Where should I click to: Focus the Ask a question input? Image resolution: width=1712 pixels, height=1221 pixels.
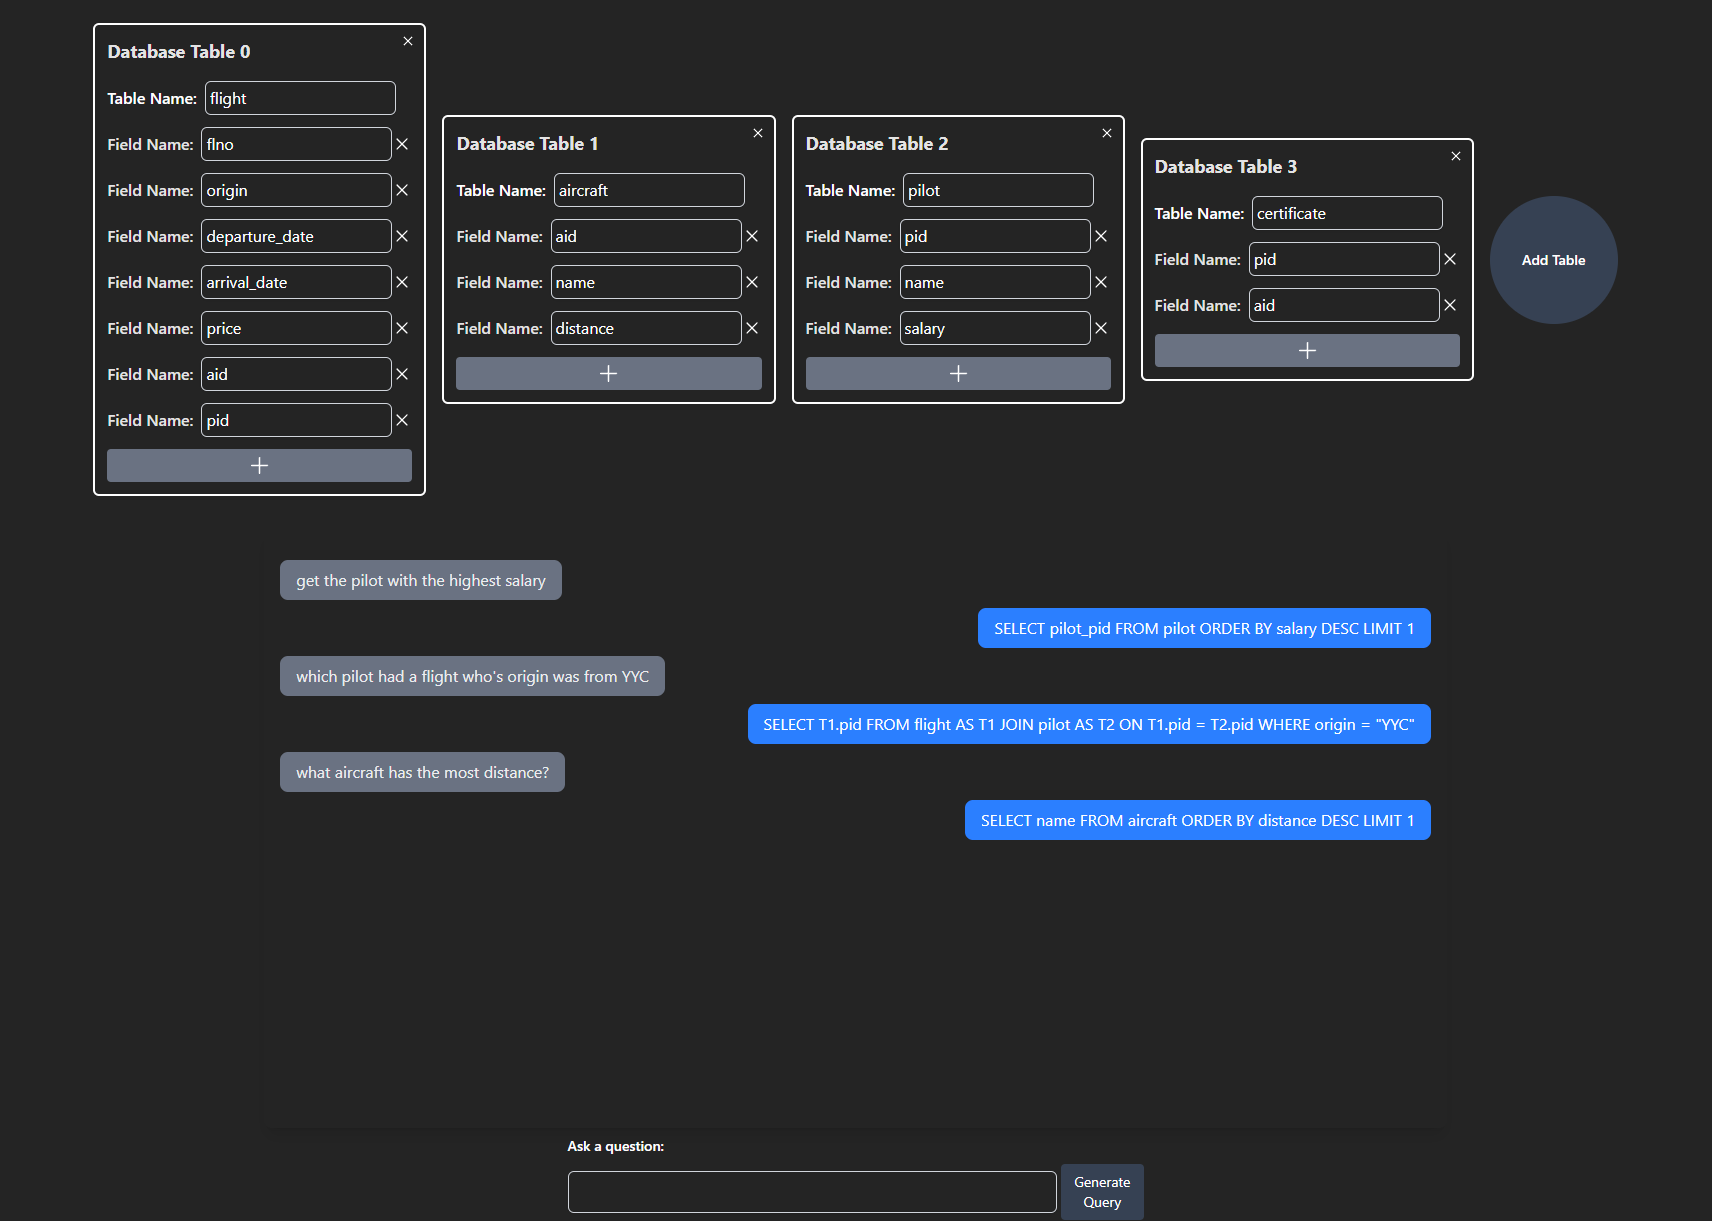pos(812,1192)
